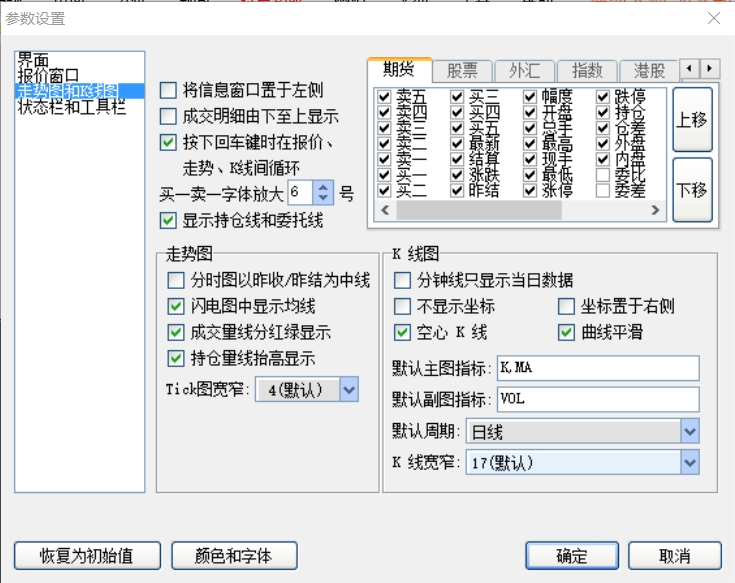The width and height of the screenshot is (735, 583).
Task: Click the 下移 move-down button
Action: click(x=692, y=189)
